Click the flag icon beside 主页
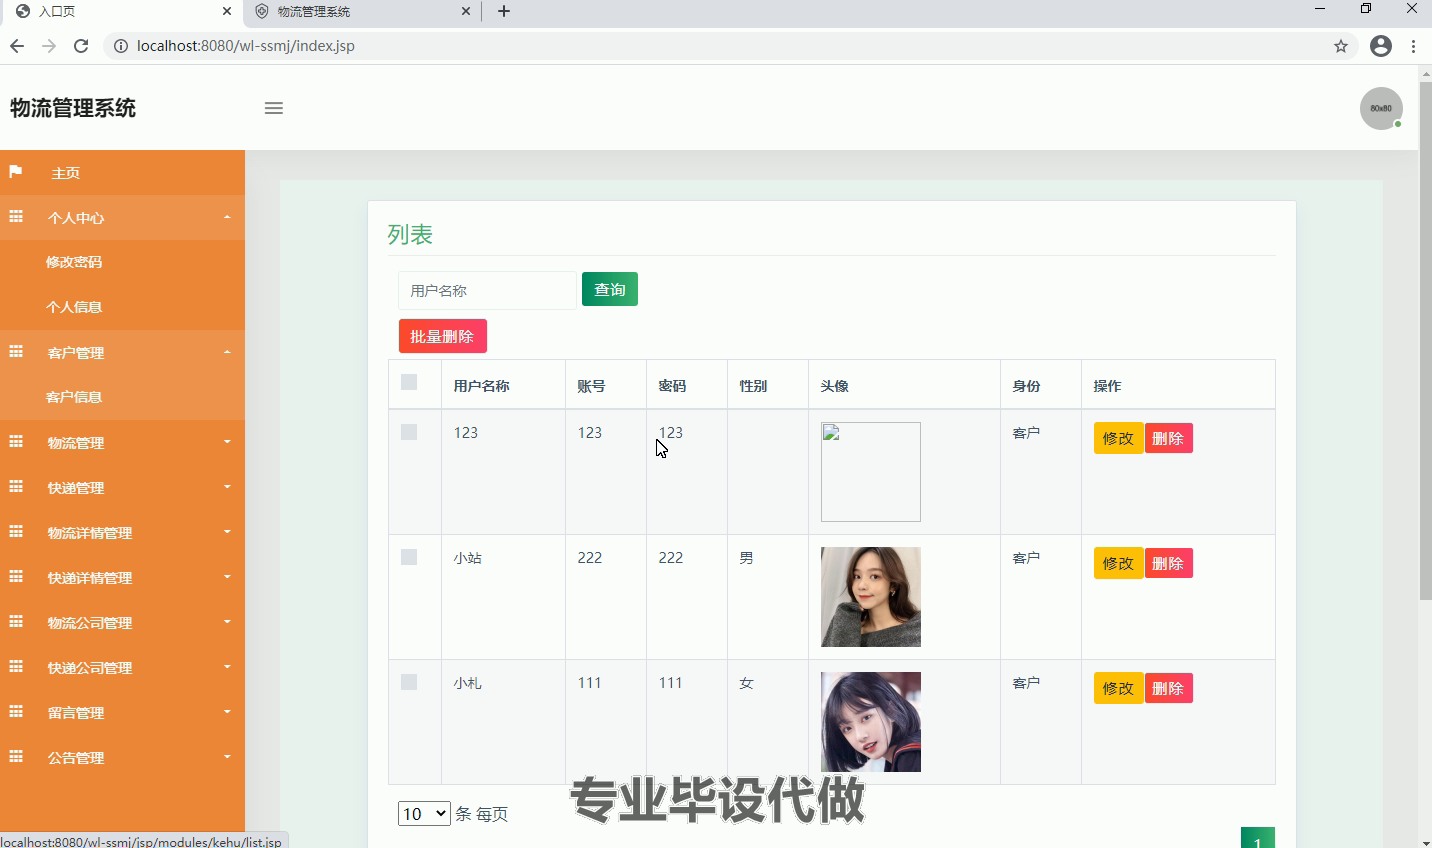The width and height of the screenshot is (1432, 848). 16,172
